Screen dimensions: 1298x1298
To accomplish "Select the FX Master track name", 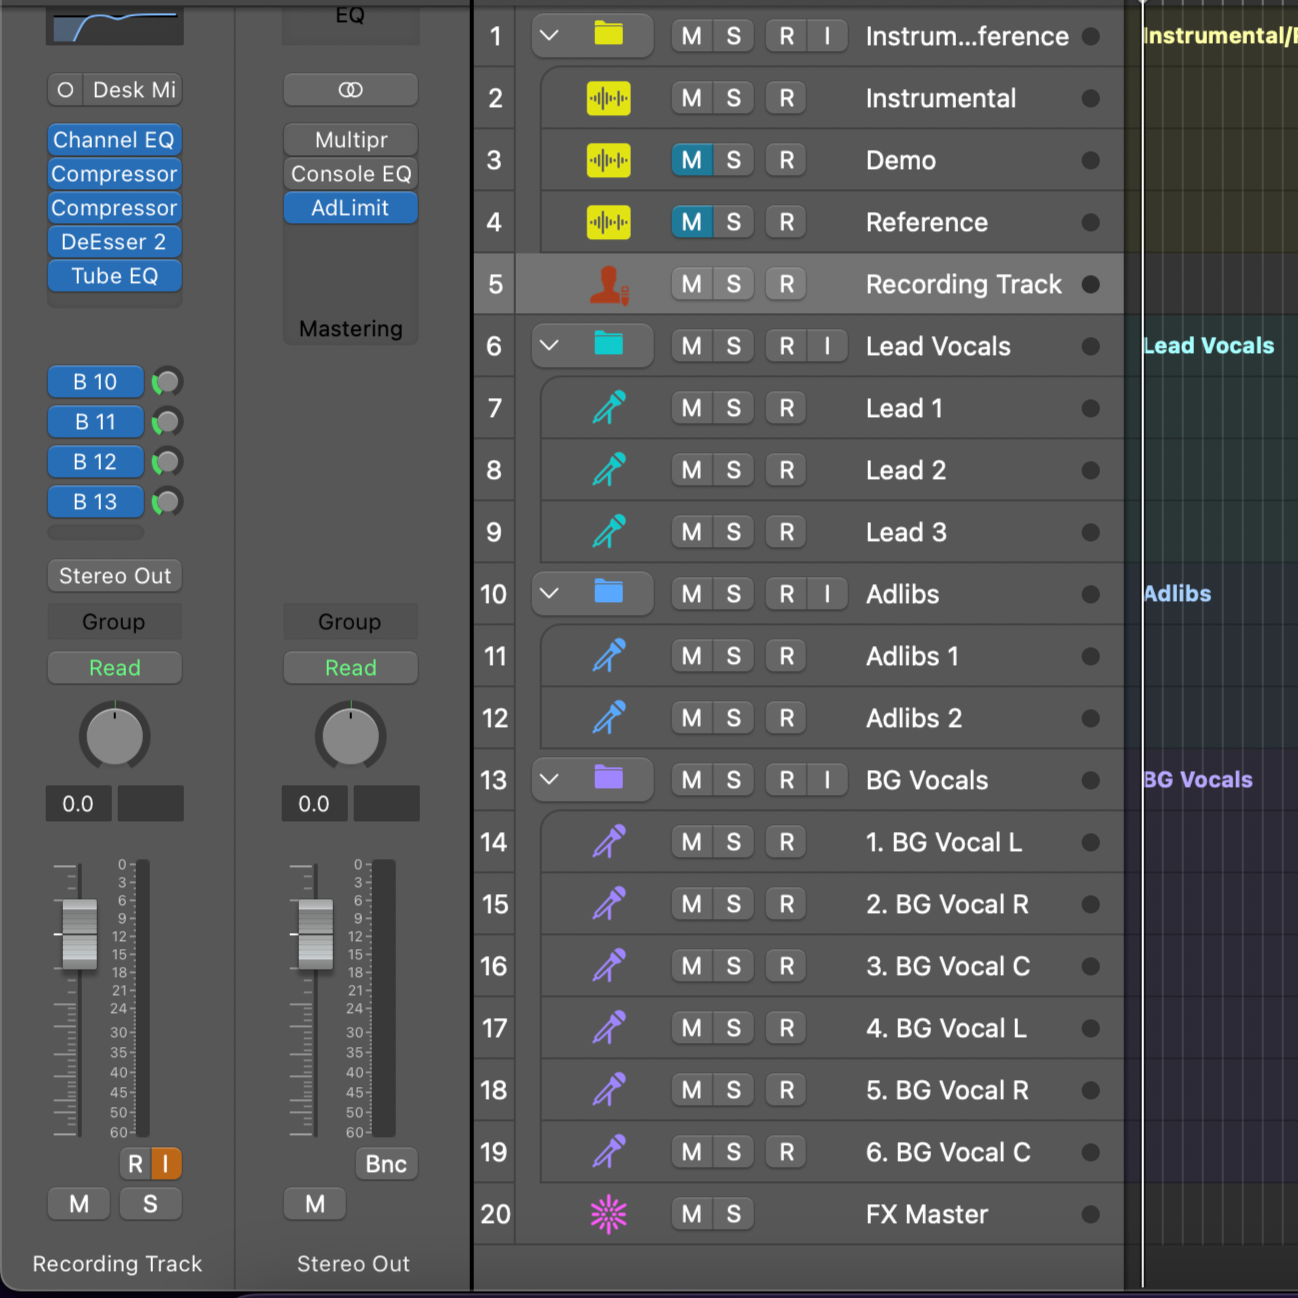I will pos(926,1214).
